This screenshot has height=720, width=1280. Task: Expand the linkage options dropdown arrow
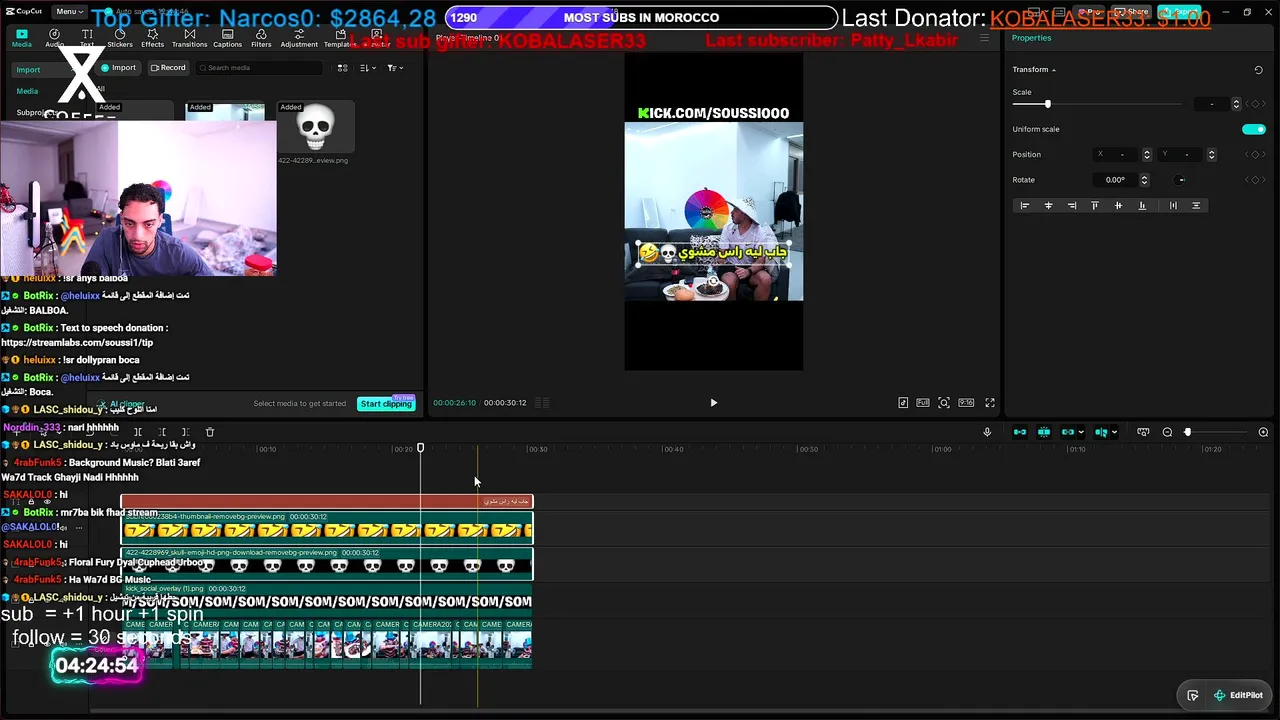coord(1081,432)
